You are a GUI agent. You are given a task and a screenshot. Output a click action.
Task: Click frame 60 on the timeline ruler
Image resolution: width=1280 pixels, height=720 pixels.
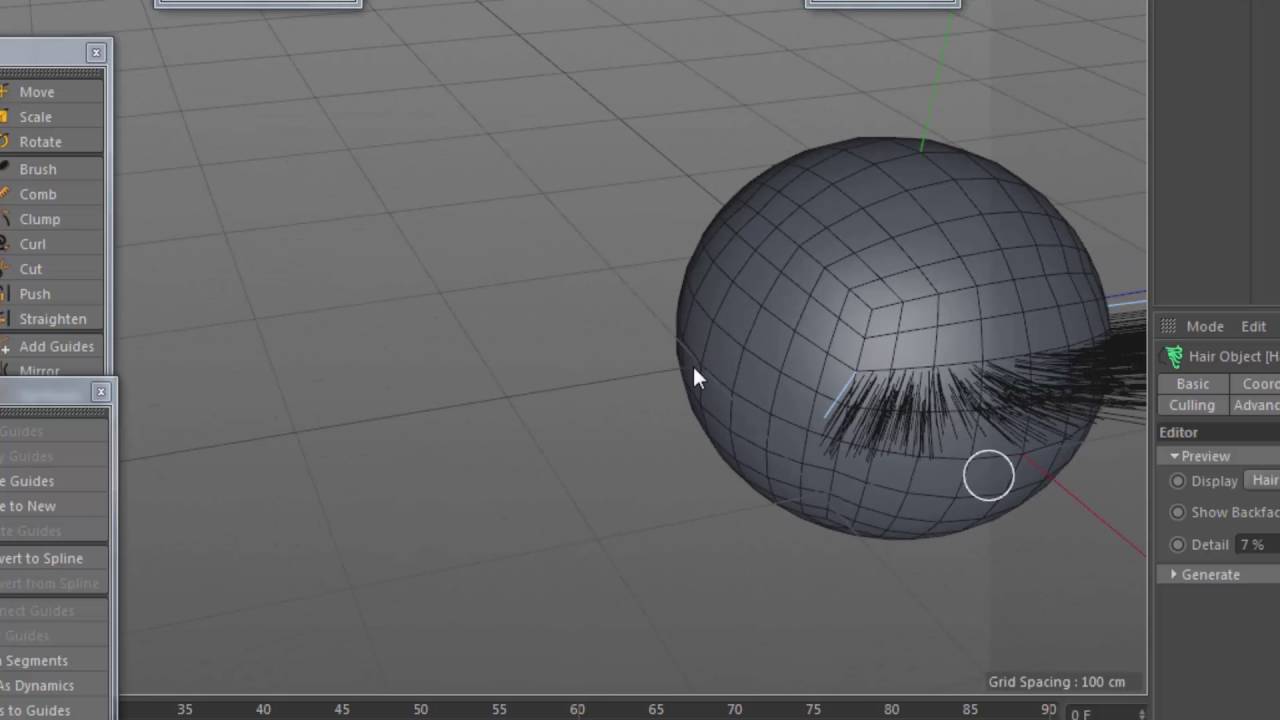[x=577, y=709]
